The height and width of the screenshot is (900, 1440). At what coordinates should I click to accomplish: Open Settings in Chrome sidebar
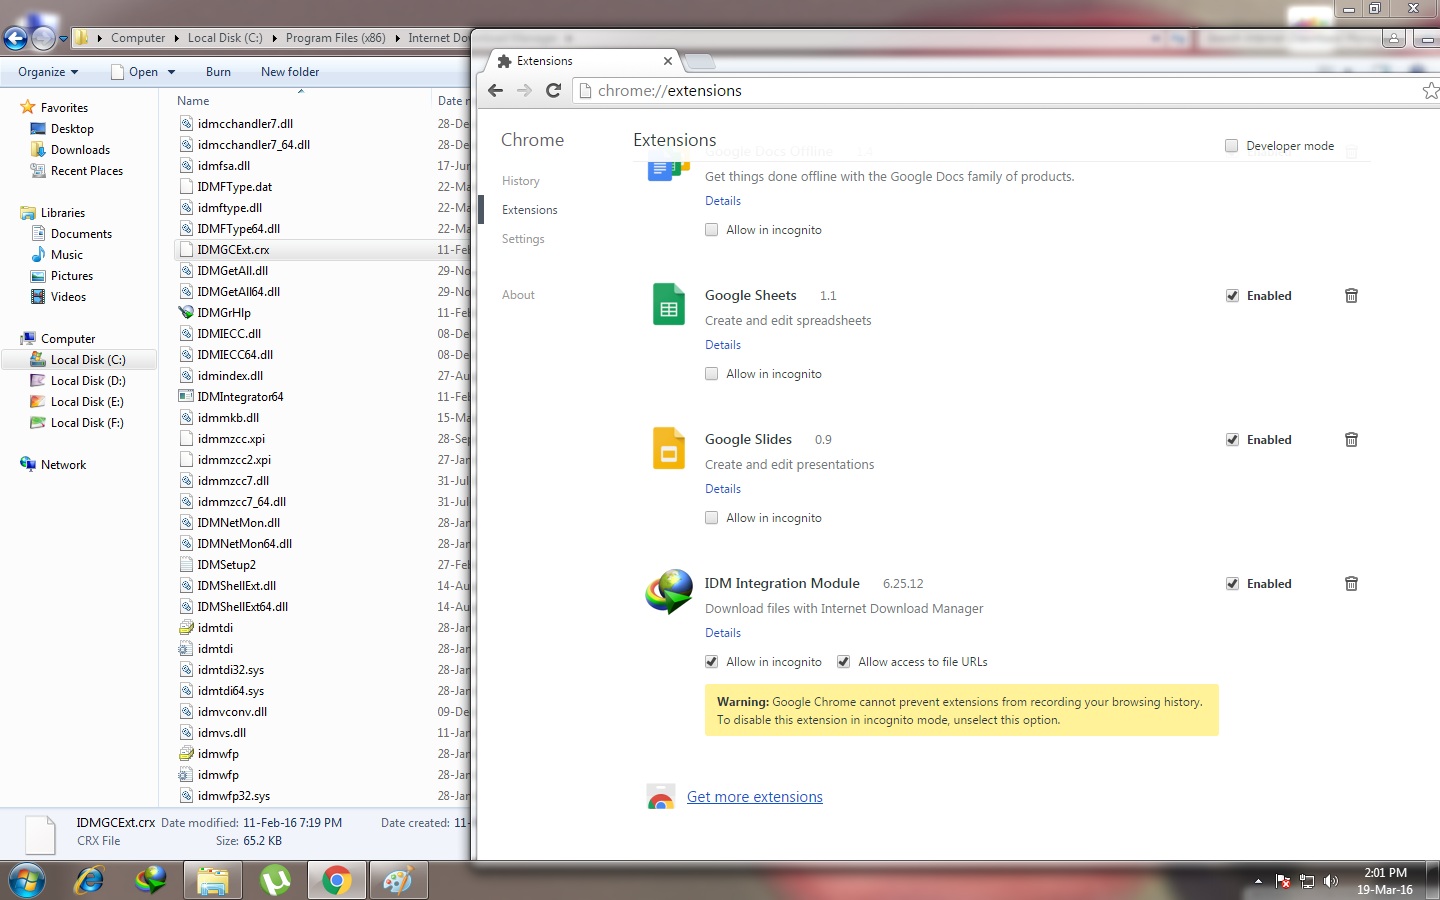[523, 239]
